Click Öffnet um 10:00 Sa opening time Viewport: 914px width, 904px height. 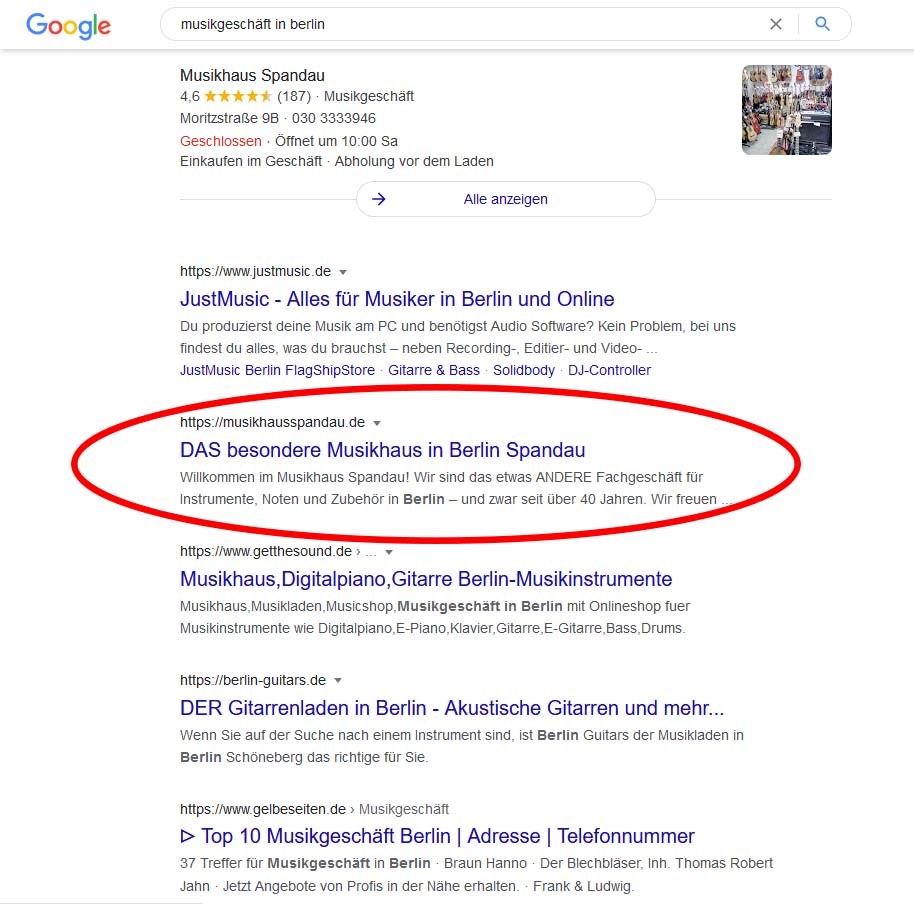336,141
